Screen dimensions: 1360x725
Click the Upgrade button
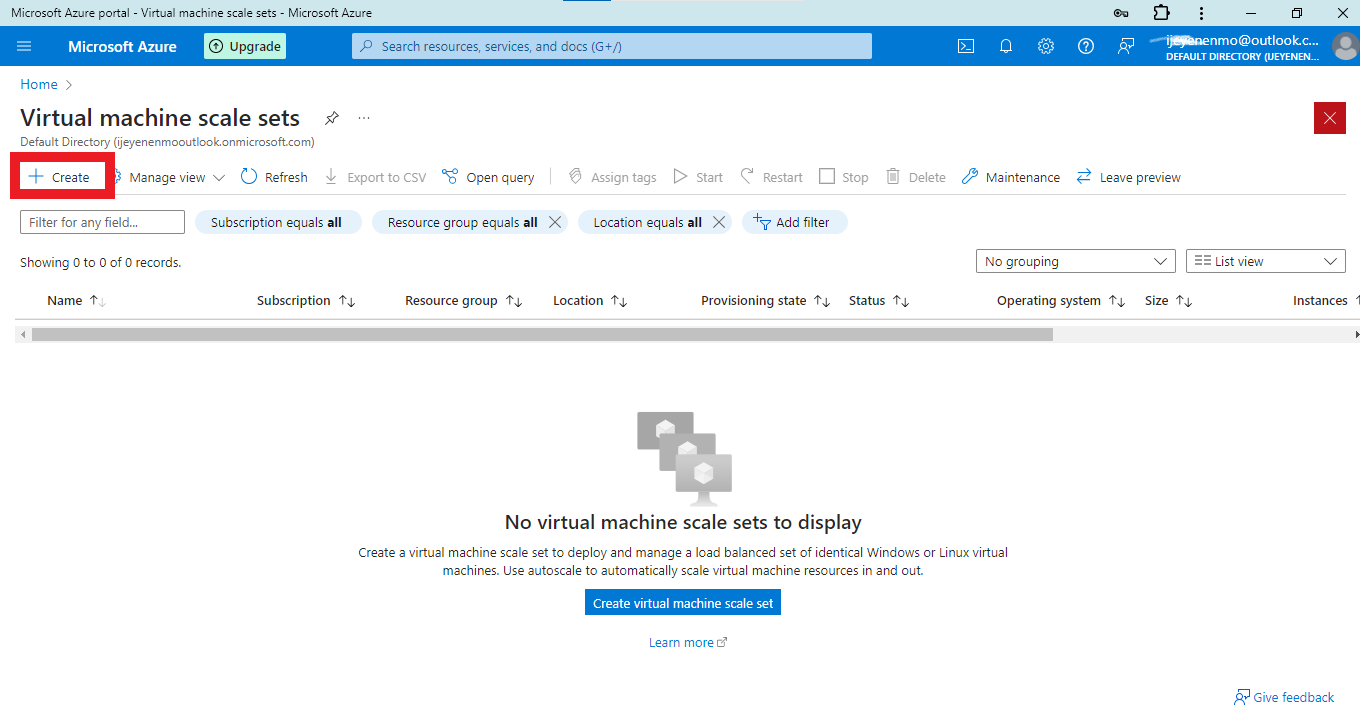245,46
